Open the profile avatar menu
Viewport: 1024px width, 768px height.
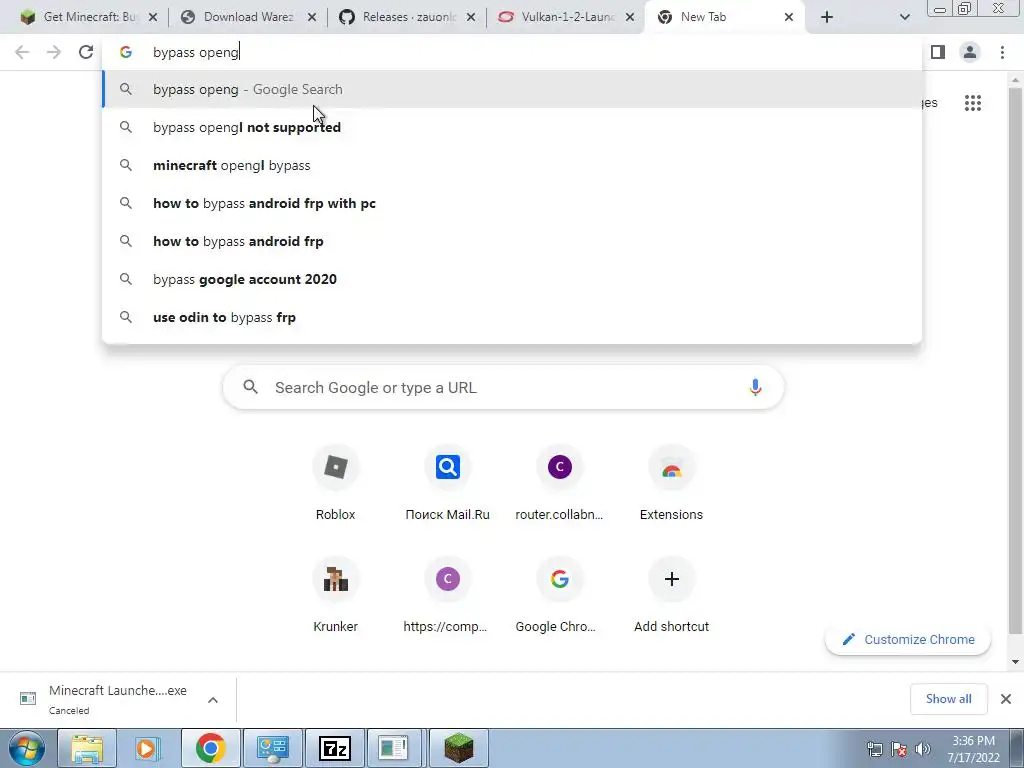970,52
